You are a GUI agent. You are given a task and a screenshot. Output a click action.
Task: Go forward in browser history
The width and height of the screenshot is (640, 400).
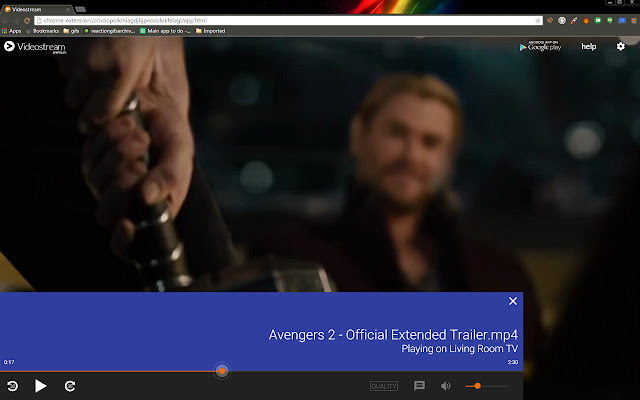[16, 20]
